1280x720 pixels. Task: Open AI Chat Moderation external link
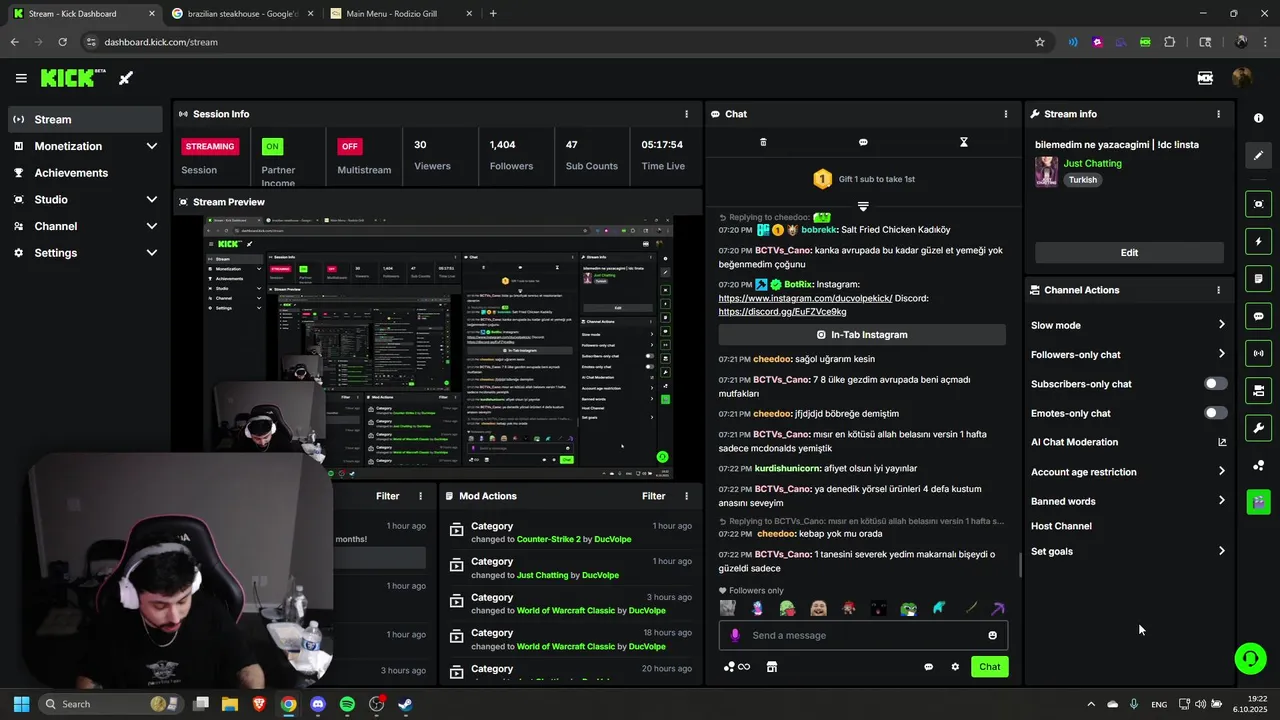click(1221, 442)
